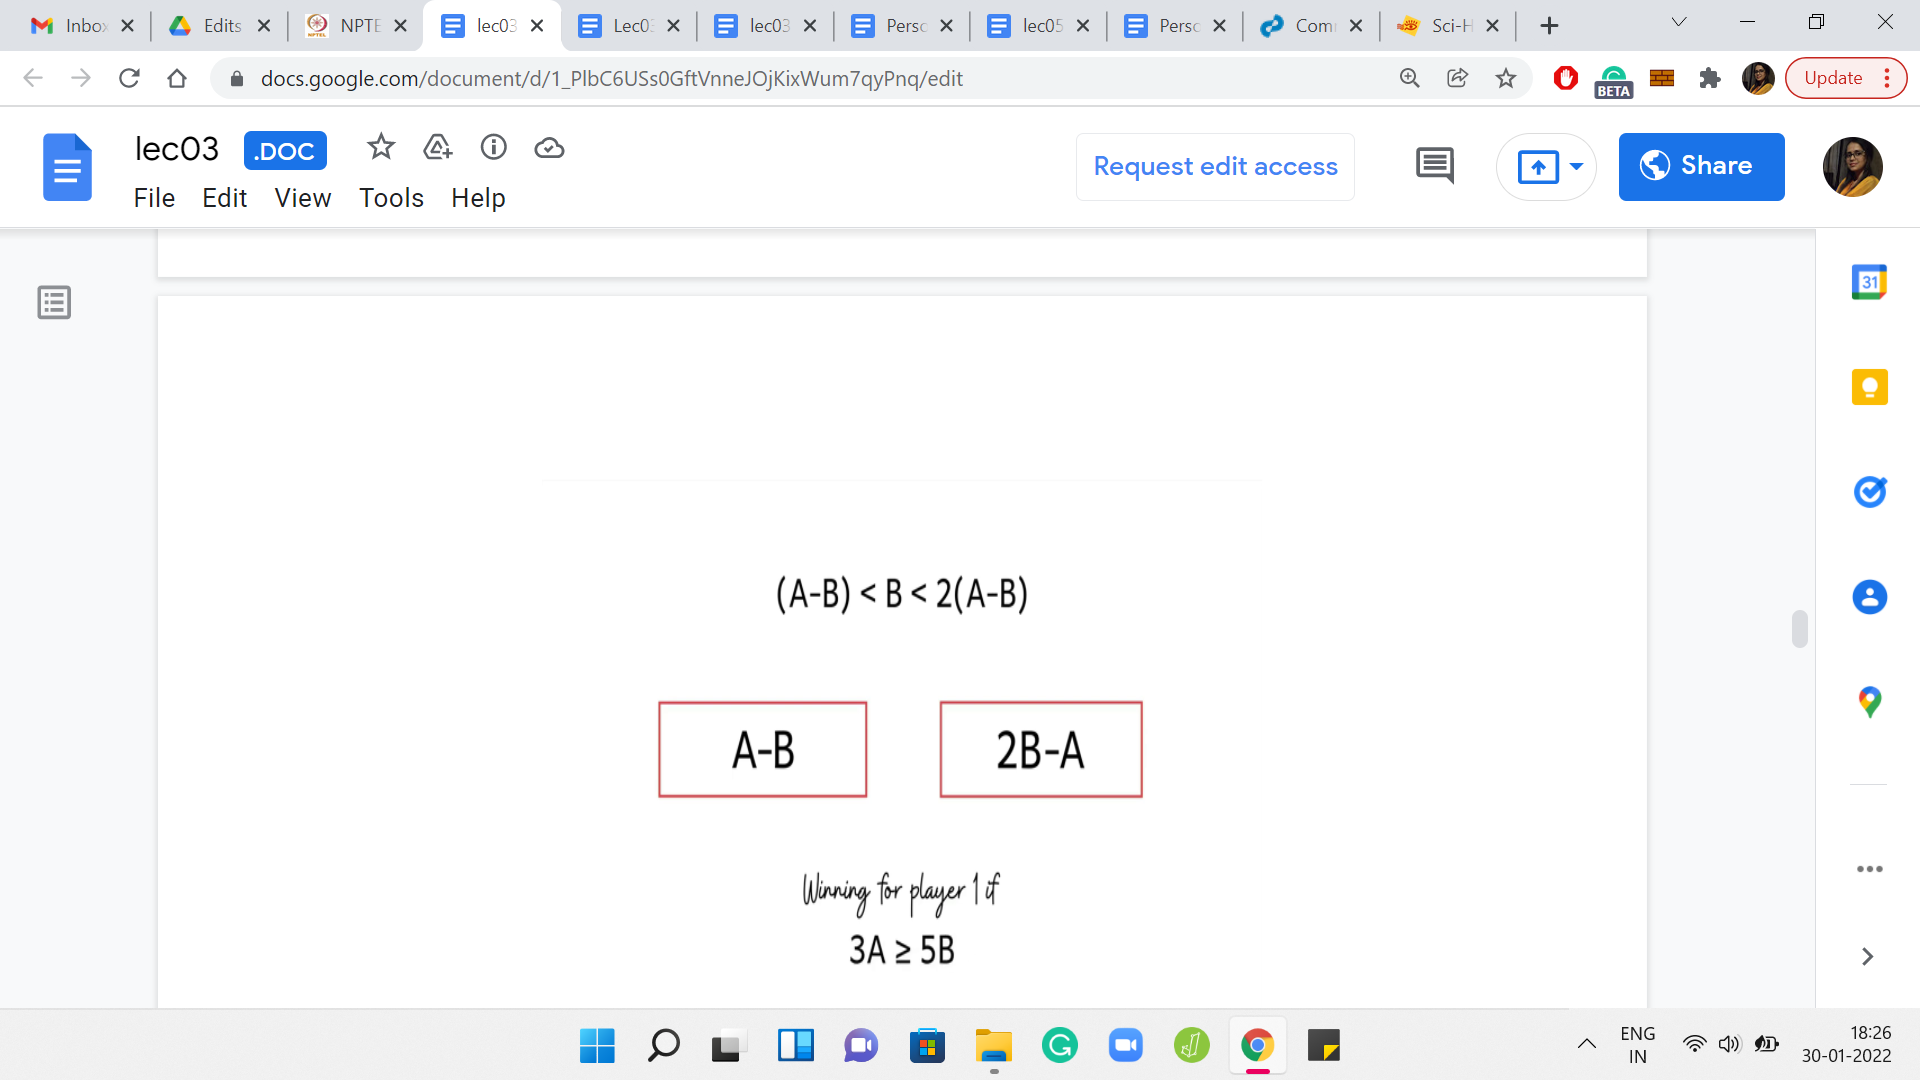Open Google Calendar in the side panel

[x=1868, y=282]
